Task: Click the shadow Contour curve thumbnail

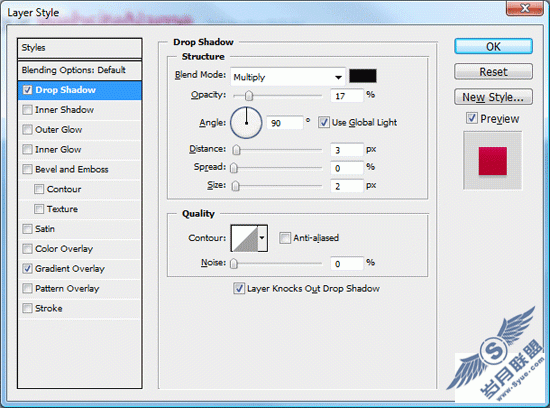Action: (245, 238)
